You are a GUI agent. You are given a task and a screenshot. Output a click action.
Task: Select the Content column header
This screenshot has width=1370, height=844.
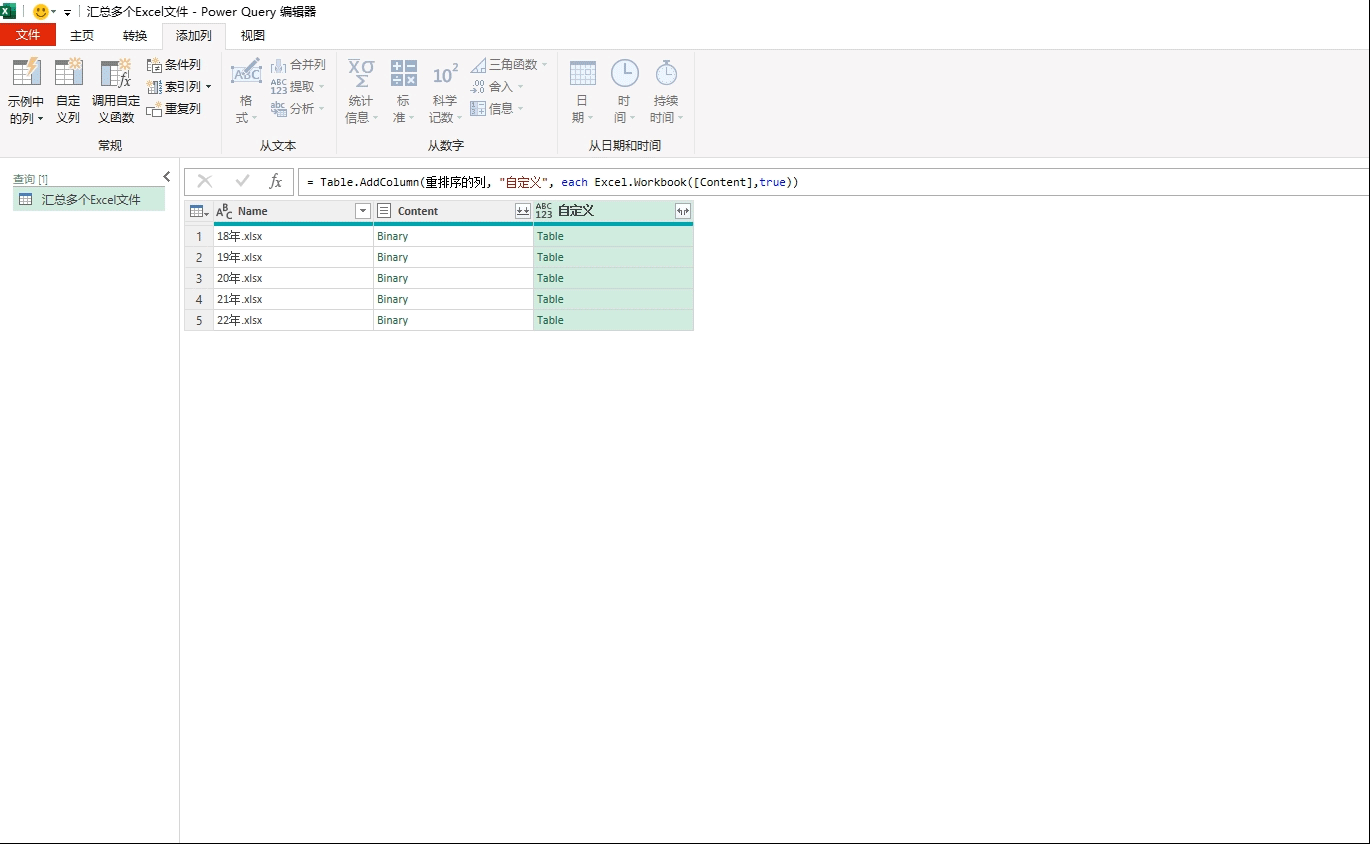pos(453,211)
